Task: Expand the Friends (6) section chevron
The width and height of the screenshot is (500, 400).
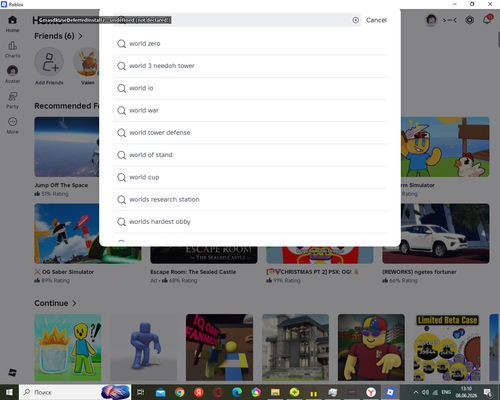Action: (x=80, y=36)
